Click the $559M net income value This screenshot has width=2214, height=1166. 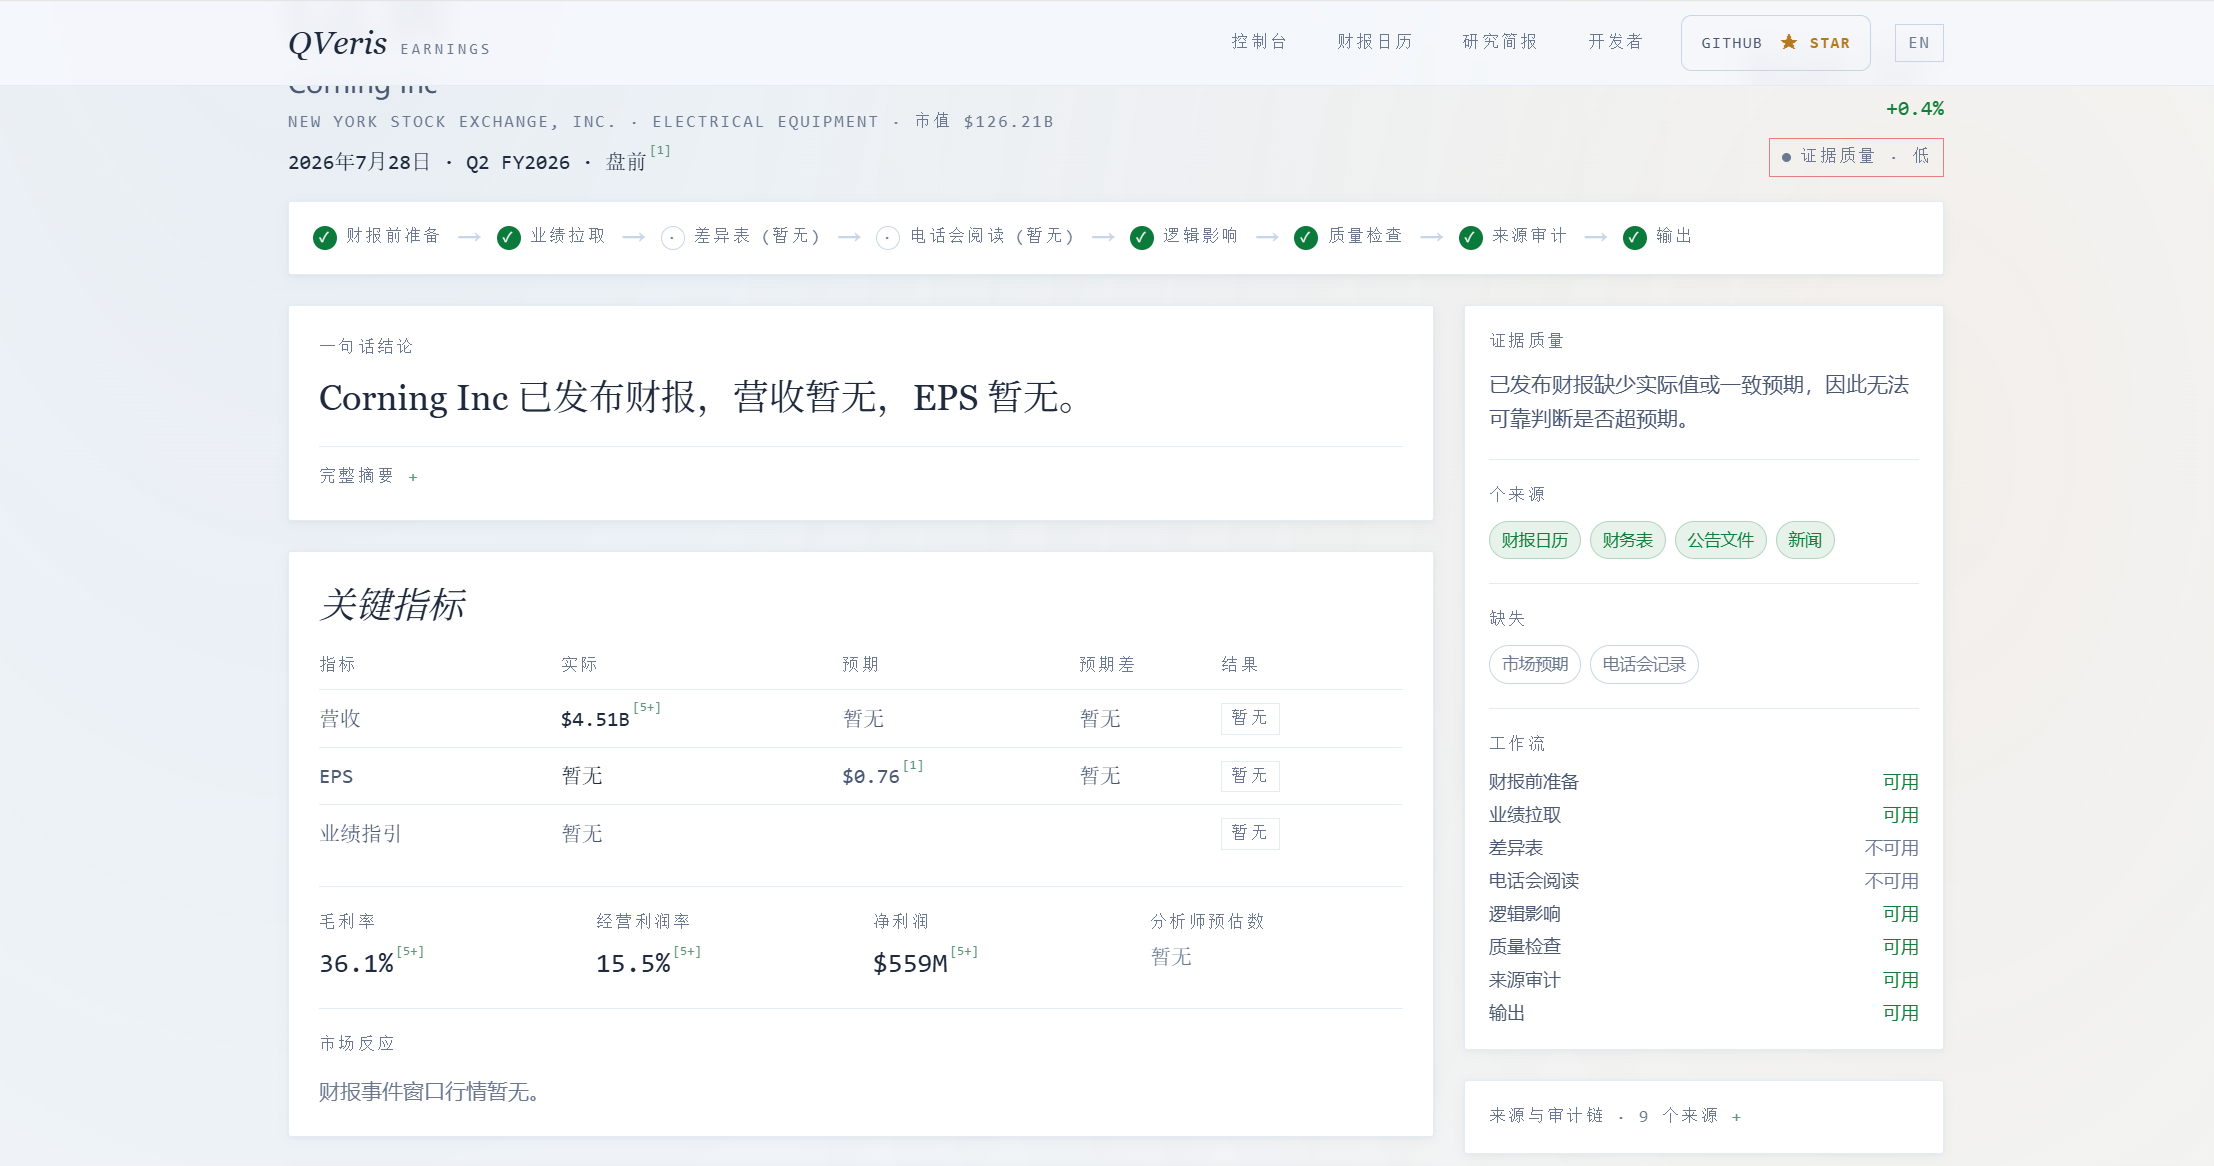[910, 964]
